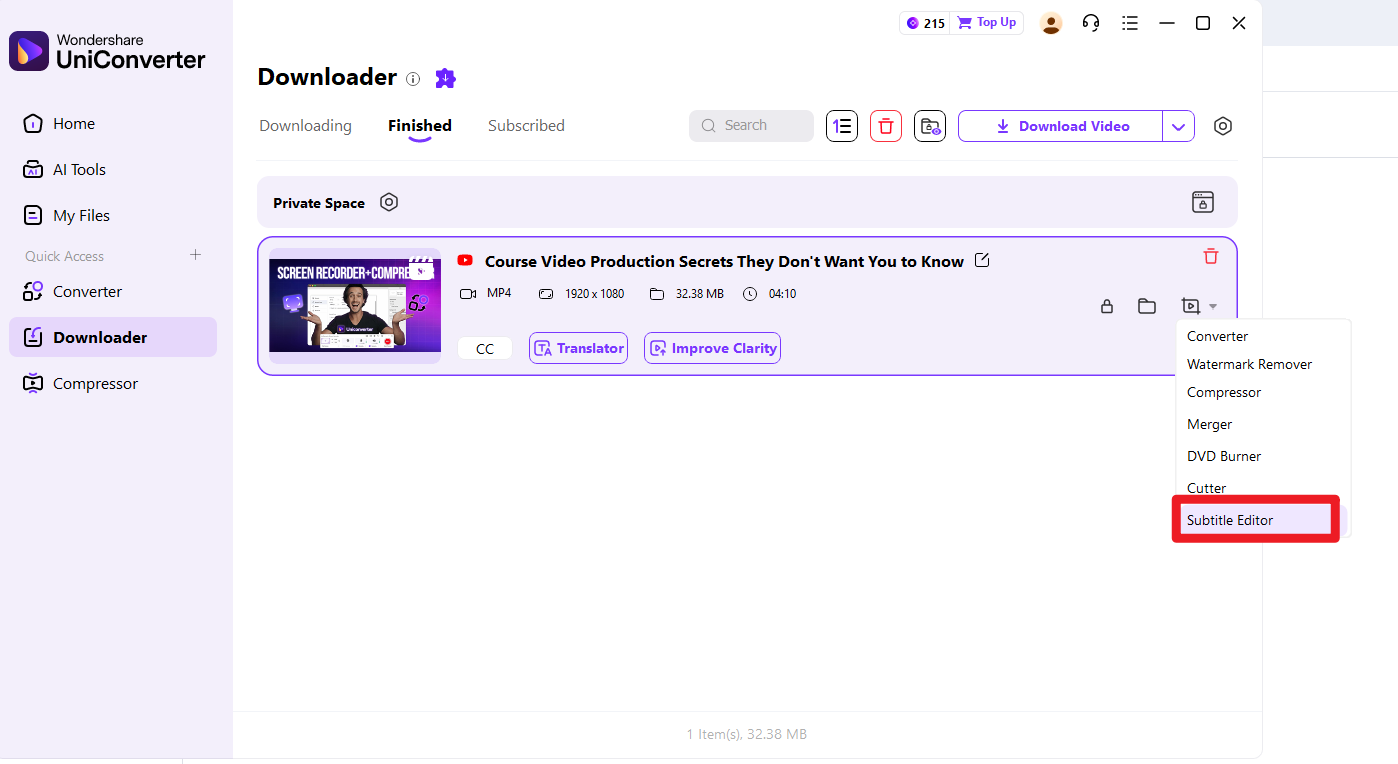This screenshot has width=1398, height=764.
Task: Open the main menu list icon
Action: (x=1130, y=23)
